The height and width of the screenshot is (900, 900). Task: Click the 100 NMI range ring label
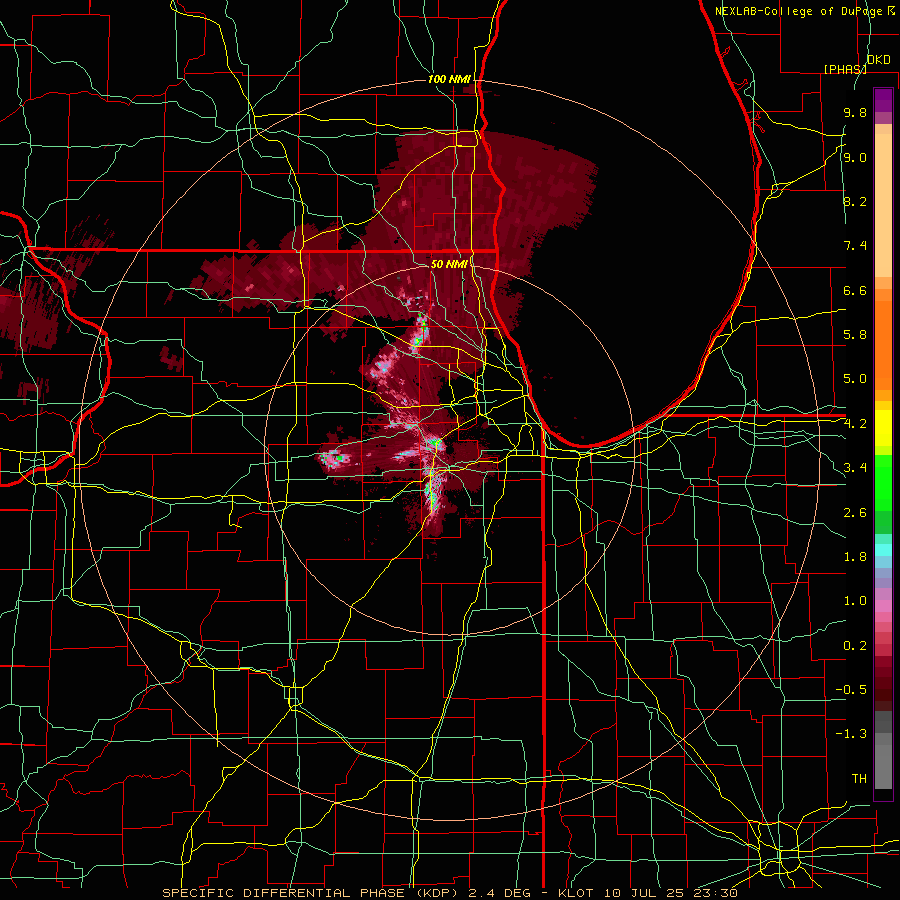coord(449,79)
